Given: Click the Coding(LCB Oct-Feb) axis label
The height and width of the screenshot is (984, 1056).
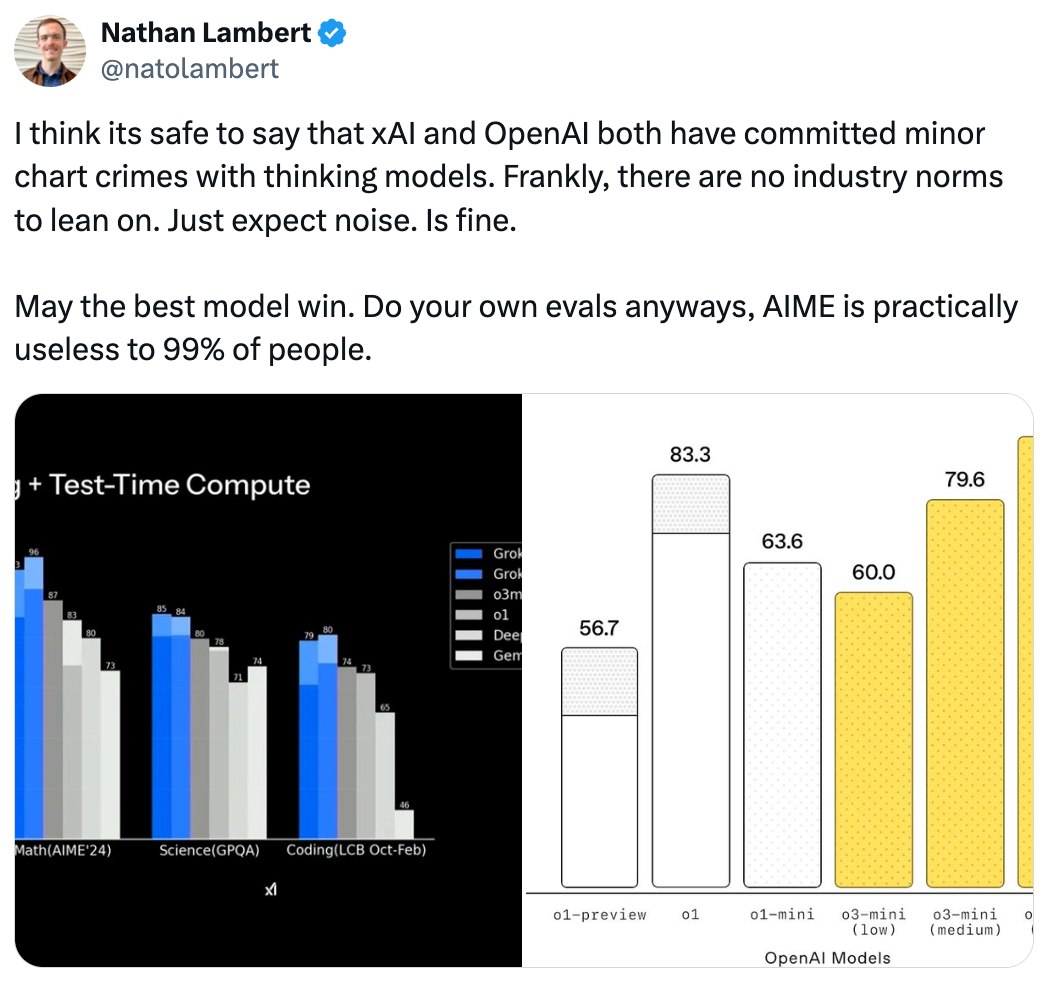Looking at the screenshot, I should coord(356,850).
